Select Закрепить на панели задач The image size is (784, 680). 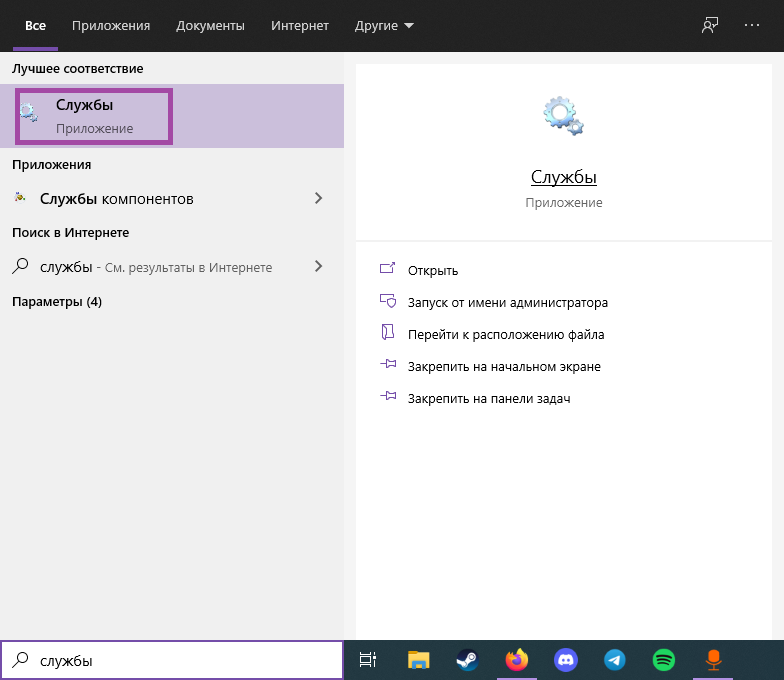pyautogui.click(x=489, y=398)
